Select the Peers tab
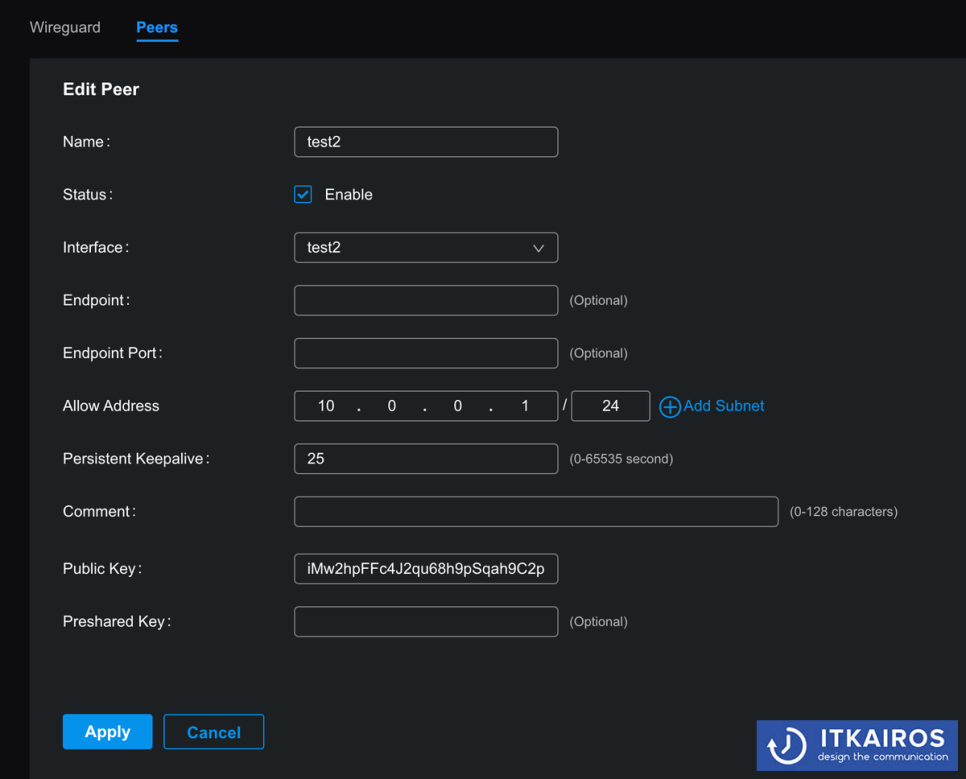This screenshot has height=779, width=966. click(157, 27)
